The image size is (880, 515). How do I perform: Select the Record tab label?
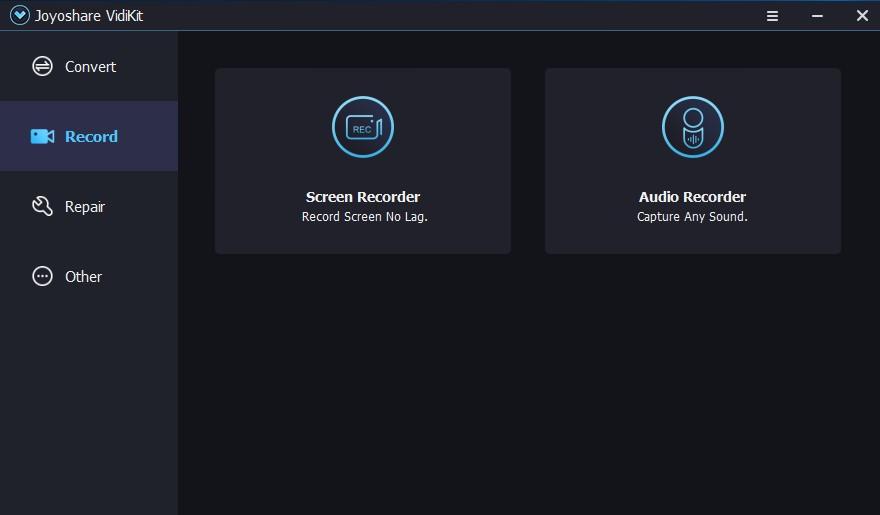[91, 136]
